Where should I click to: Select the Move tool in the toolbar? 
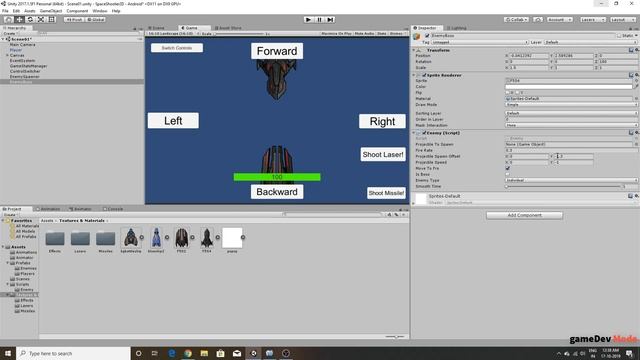pos(19,20)
